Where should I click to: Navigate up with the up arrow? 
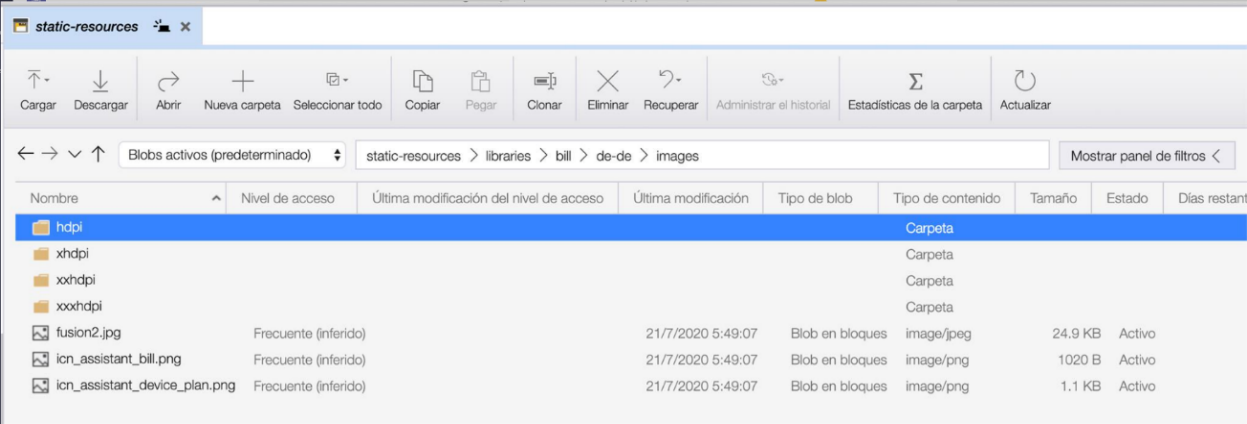(99, 155)
